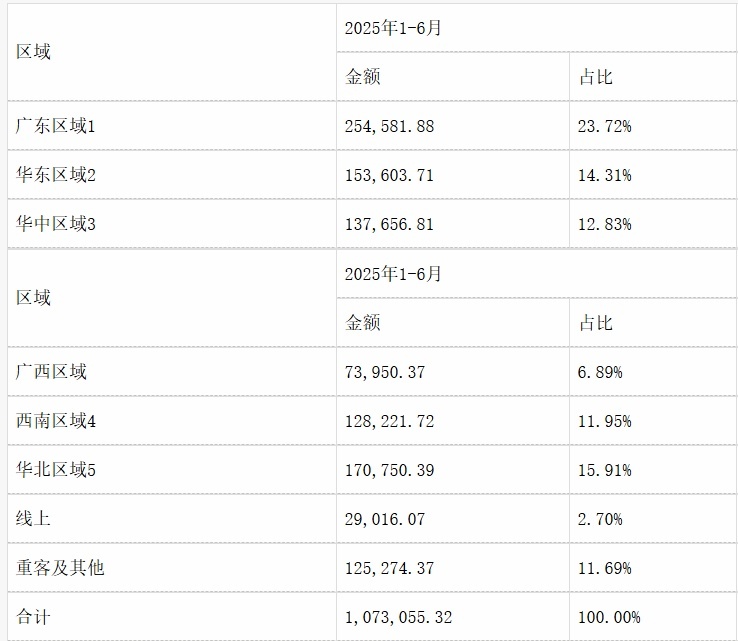Select the 合计 total row label

tap(33, 617)
